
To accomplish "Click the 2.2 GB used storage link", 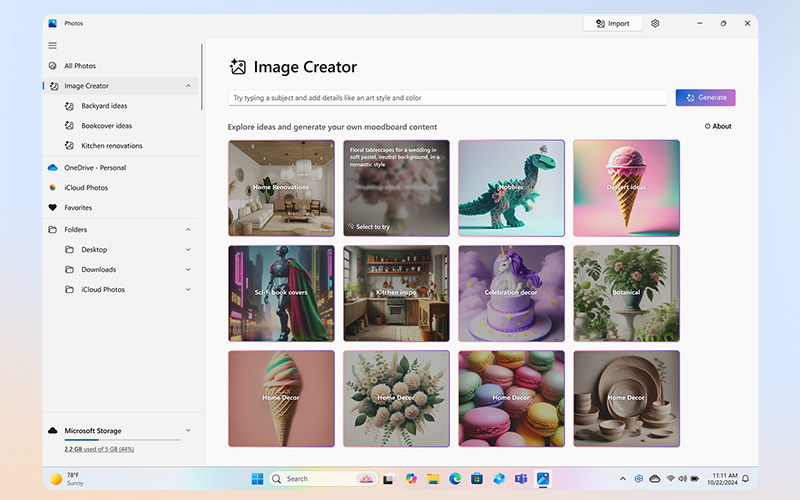I will 99,449.
